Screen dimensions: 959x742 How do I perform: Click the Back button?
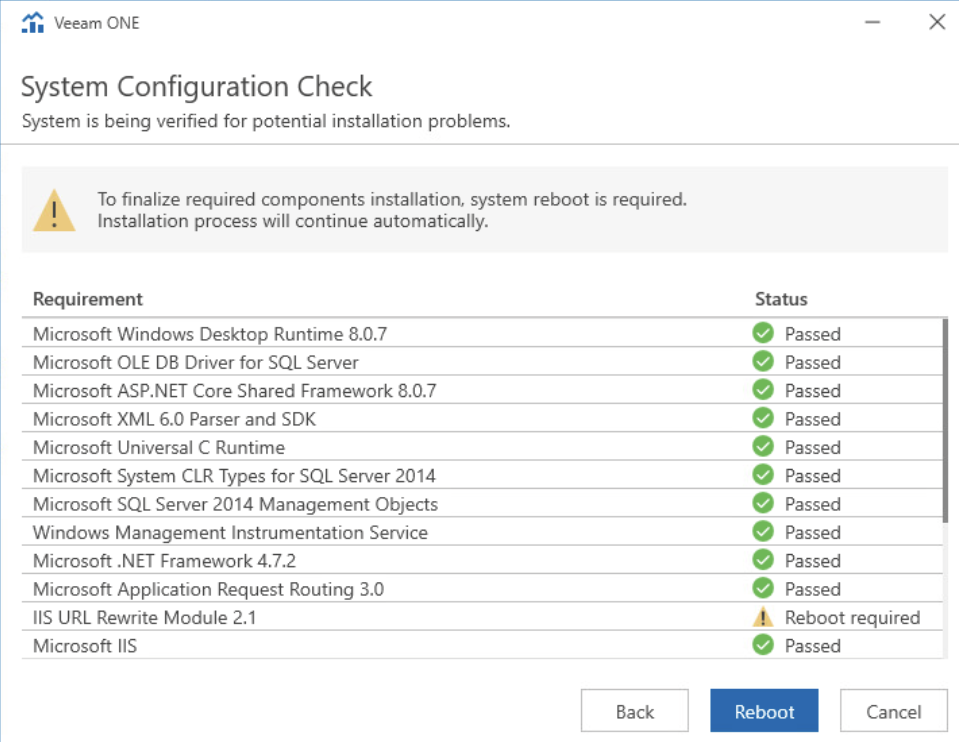coord(634,711)
